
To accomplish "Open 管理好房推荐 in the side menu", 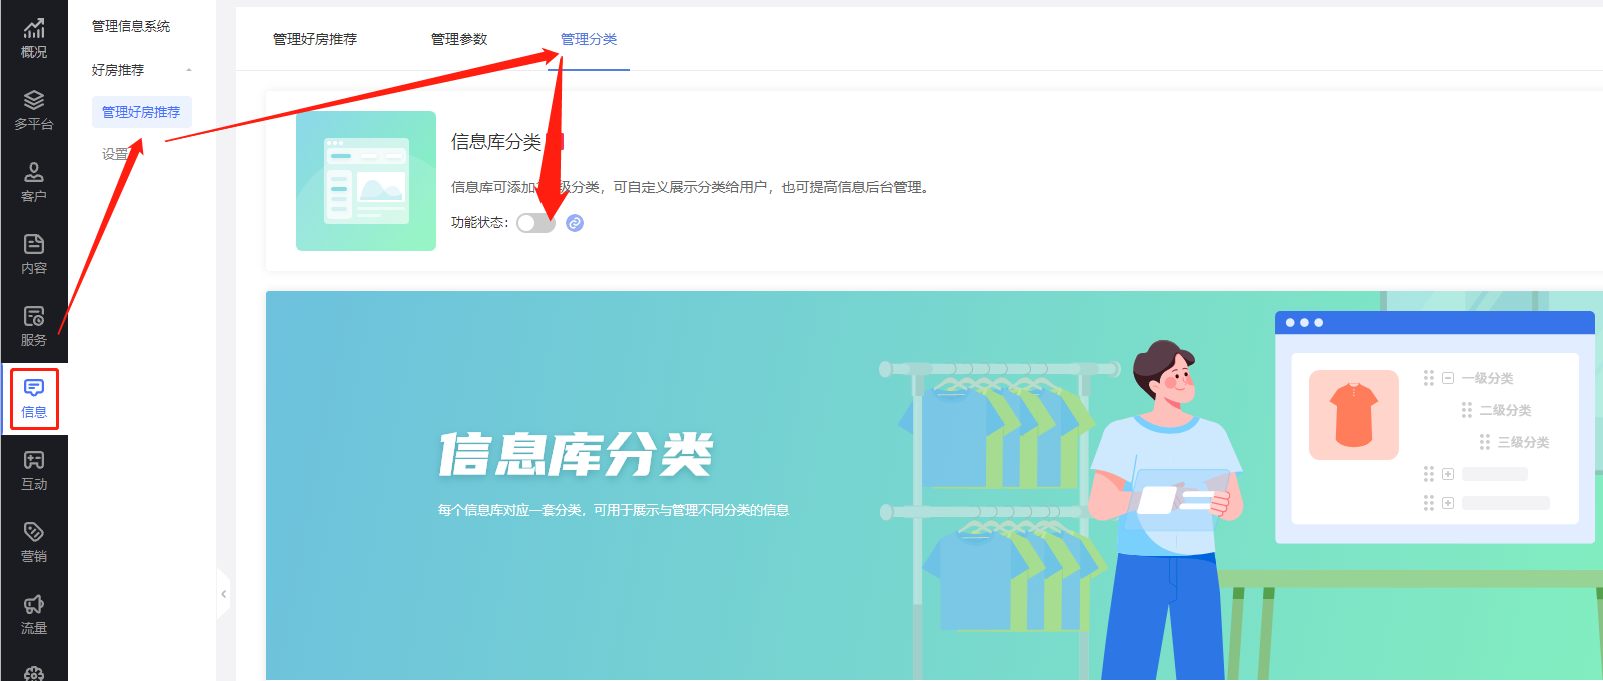I will click(x=141, y=112).
